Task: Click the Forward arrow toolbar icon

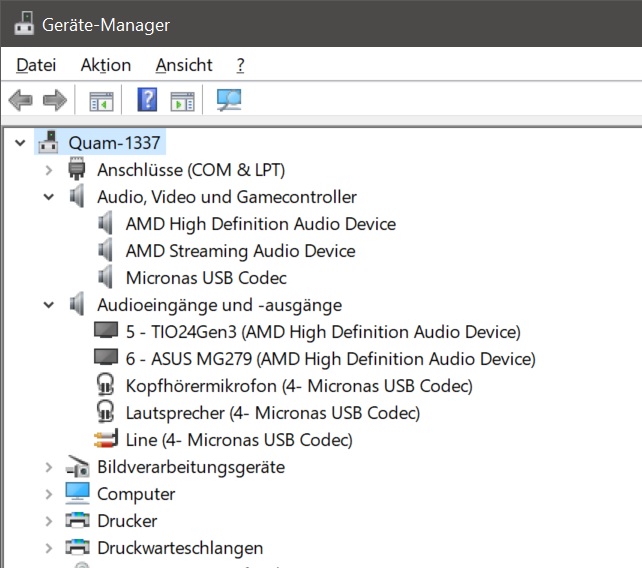Action: point(55,100)
